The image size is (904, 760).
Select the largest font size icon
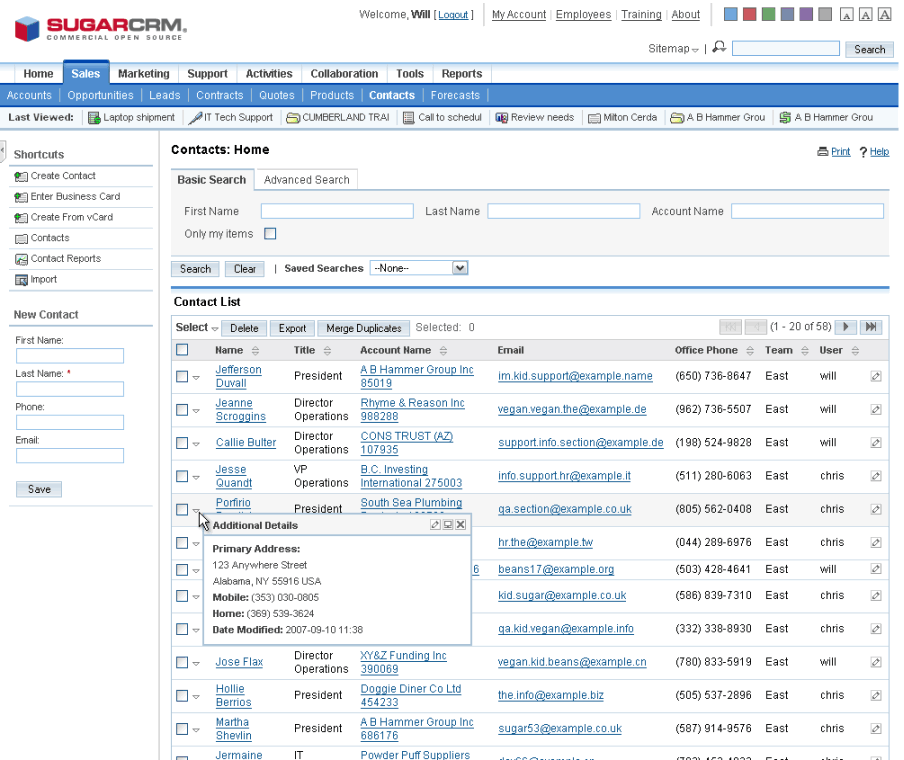(884, 14)
